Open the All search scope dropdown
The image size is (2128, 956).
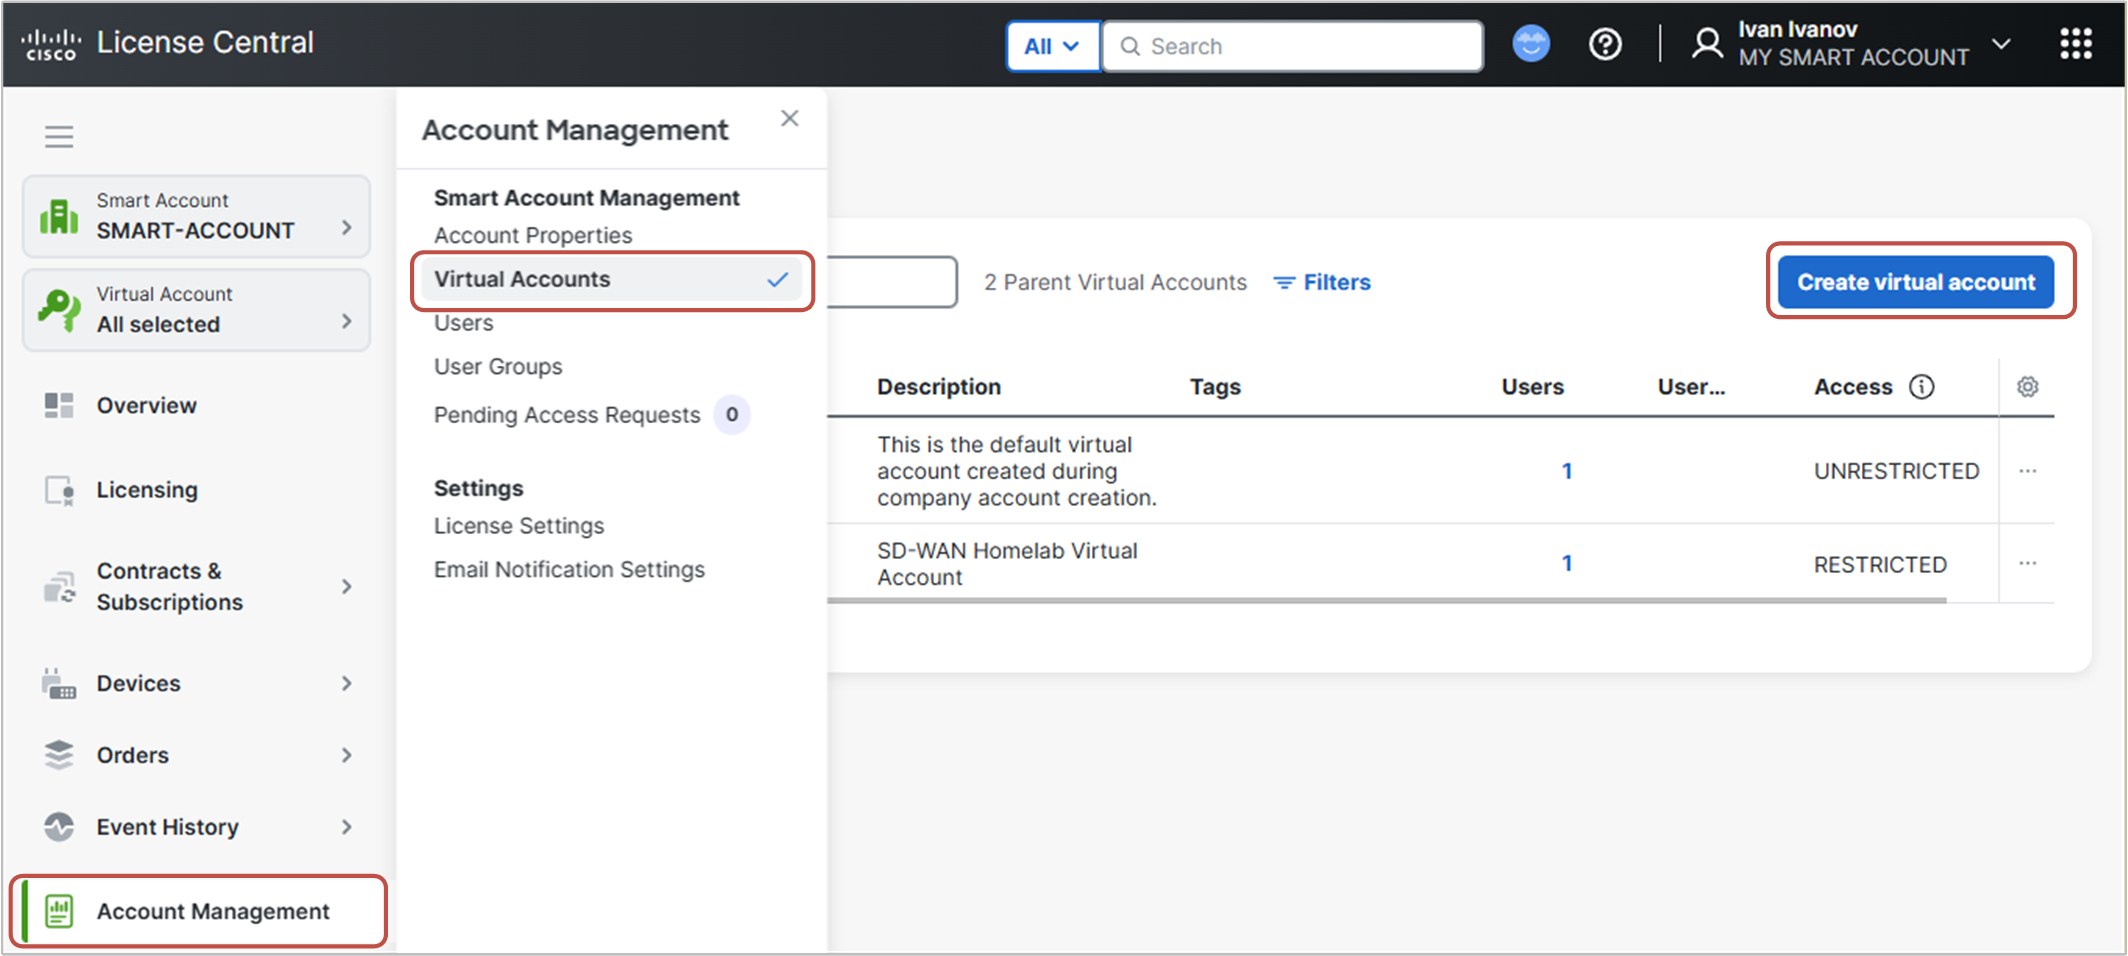1052,46
